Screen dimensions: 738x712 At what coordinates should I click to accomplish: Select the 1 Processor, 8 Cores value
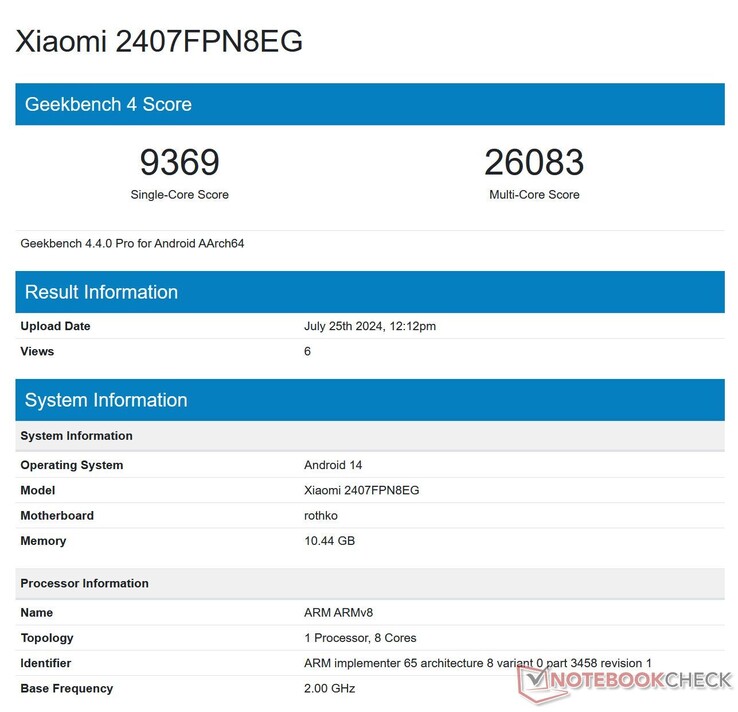click(360, 638)
